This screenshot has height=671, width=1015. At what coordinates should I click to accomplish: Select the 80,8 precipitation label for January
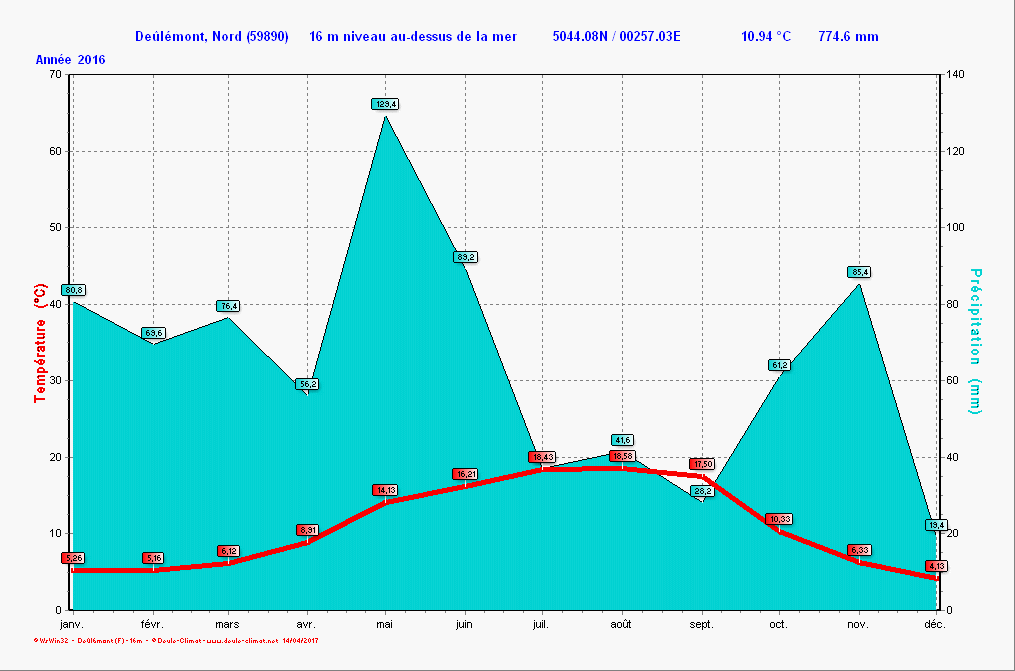pyautogui.click(x=73, y=290)
